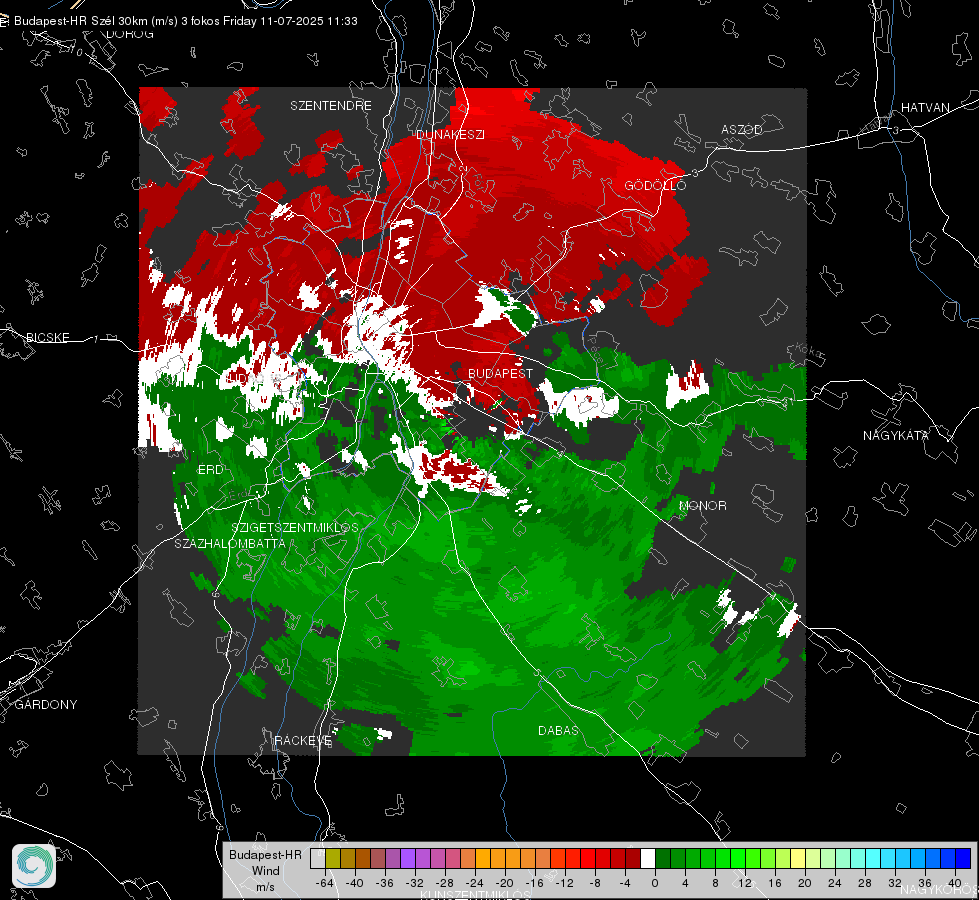Viewport: 979px width, 900px height.
Task: Click the BICSKE label on the map
Action: [x=47, y=338]
